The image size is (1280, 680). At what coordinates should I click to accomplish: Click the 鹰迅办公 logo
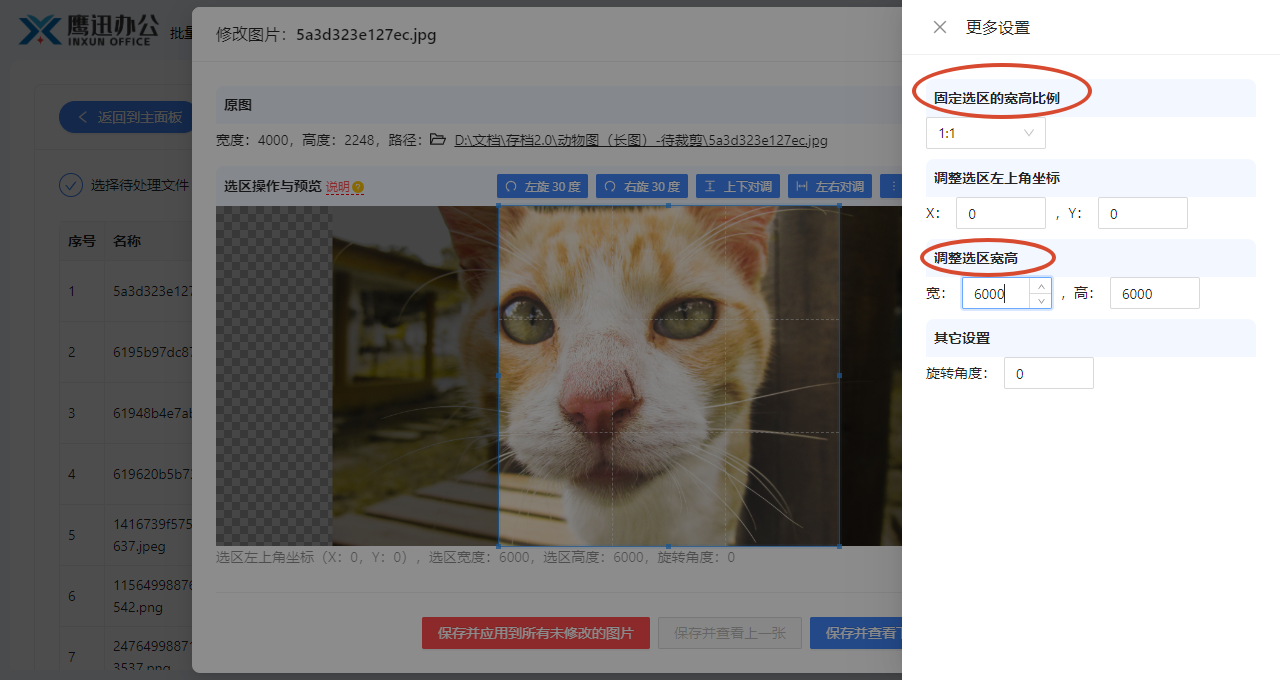pos(88,30)
